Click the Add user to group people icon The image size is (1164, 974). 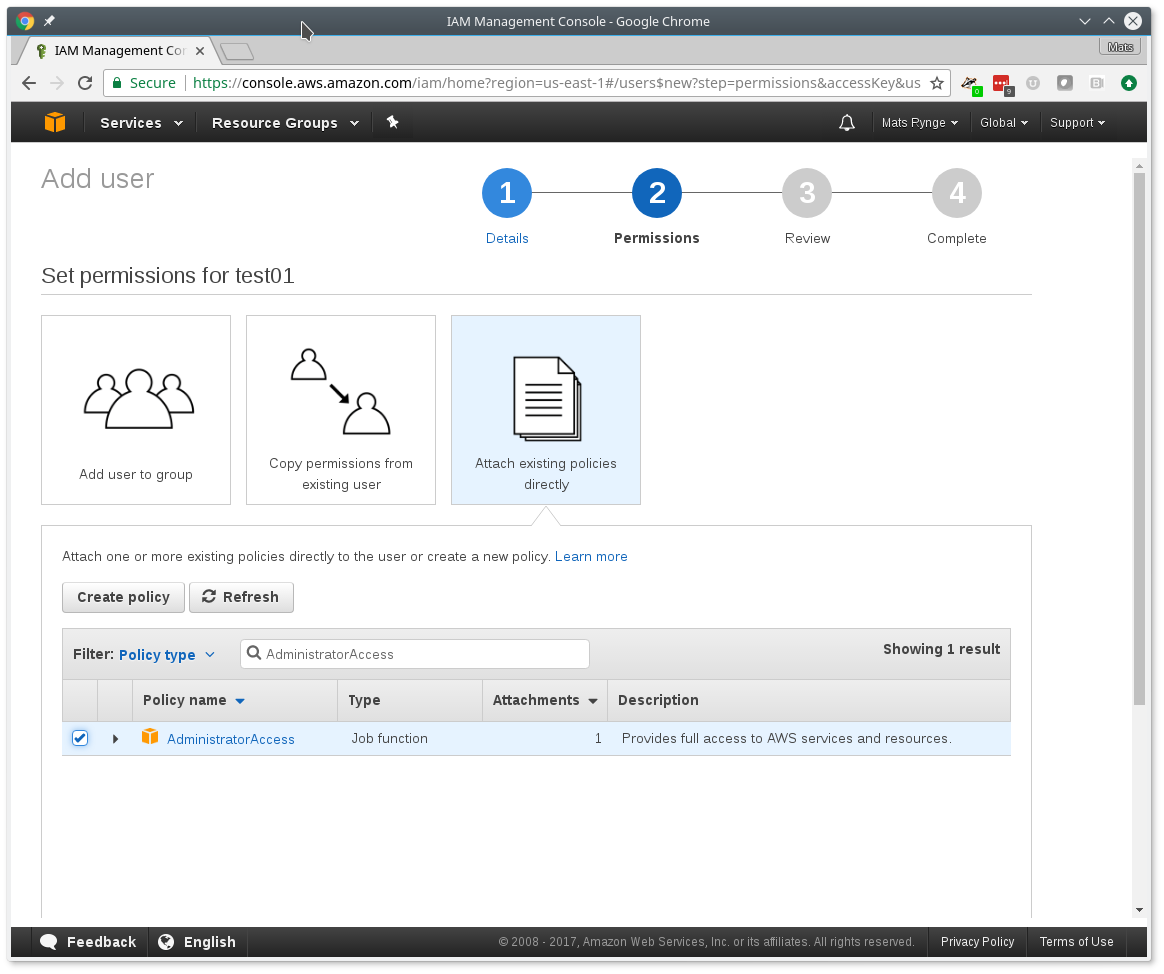tap(139, 399)
